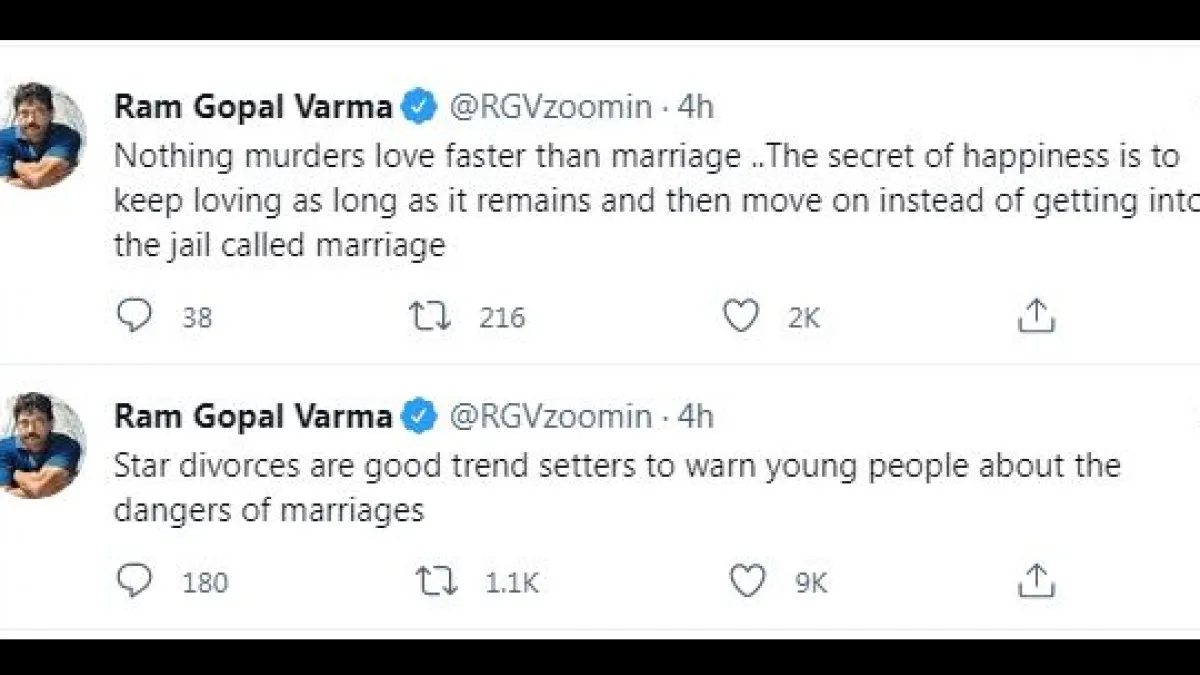Click Ram Gopal Varma name on second tweet
Screen dimensions: 1200x675
[253, 417]
